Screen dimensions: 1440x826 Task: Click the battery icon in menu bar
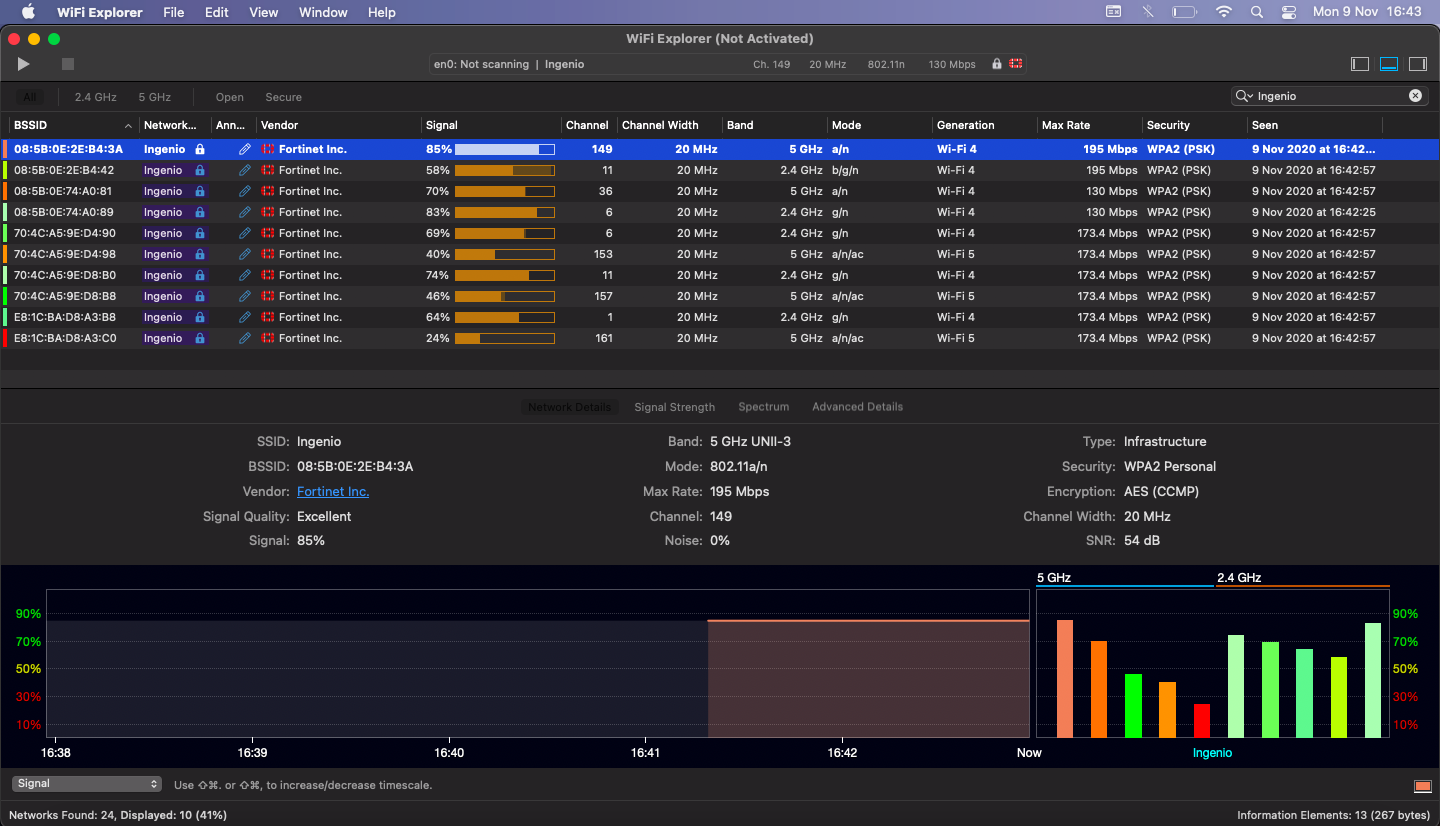(1185, 12)
